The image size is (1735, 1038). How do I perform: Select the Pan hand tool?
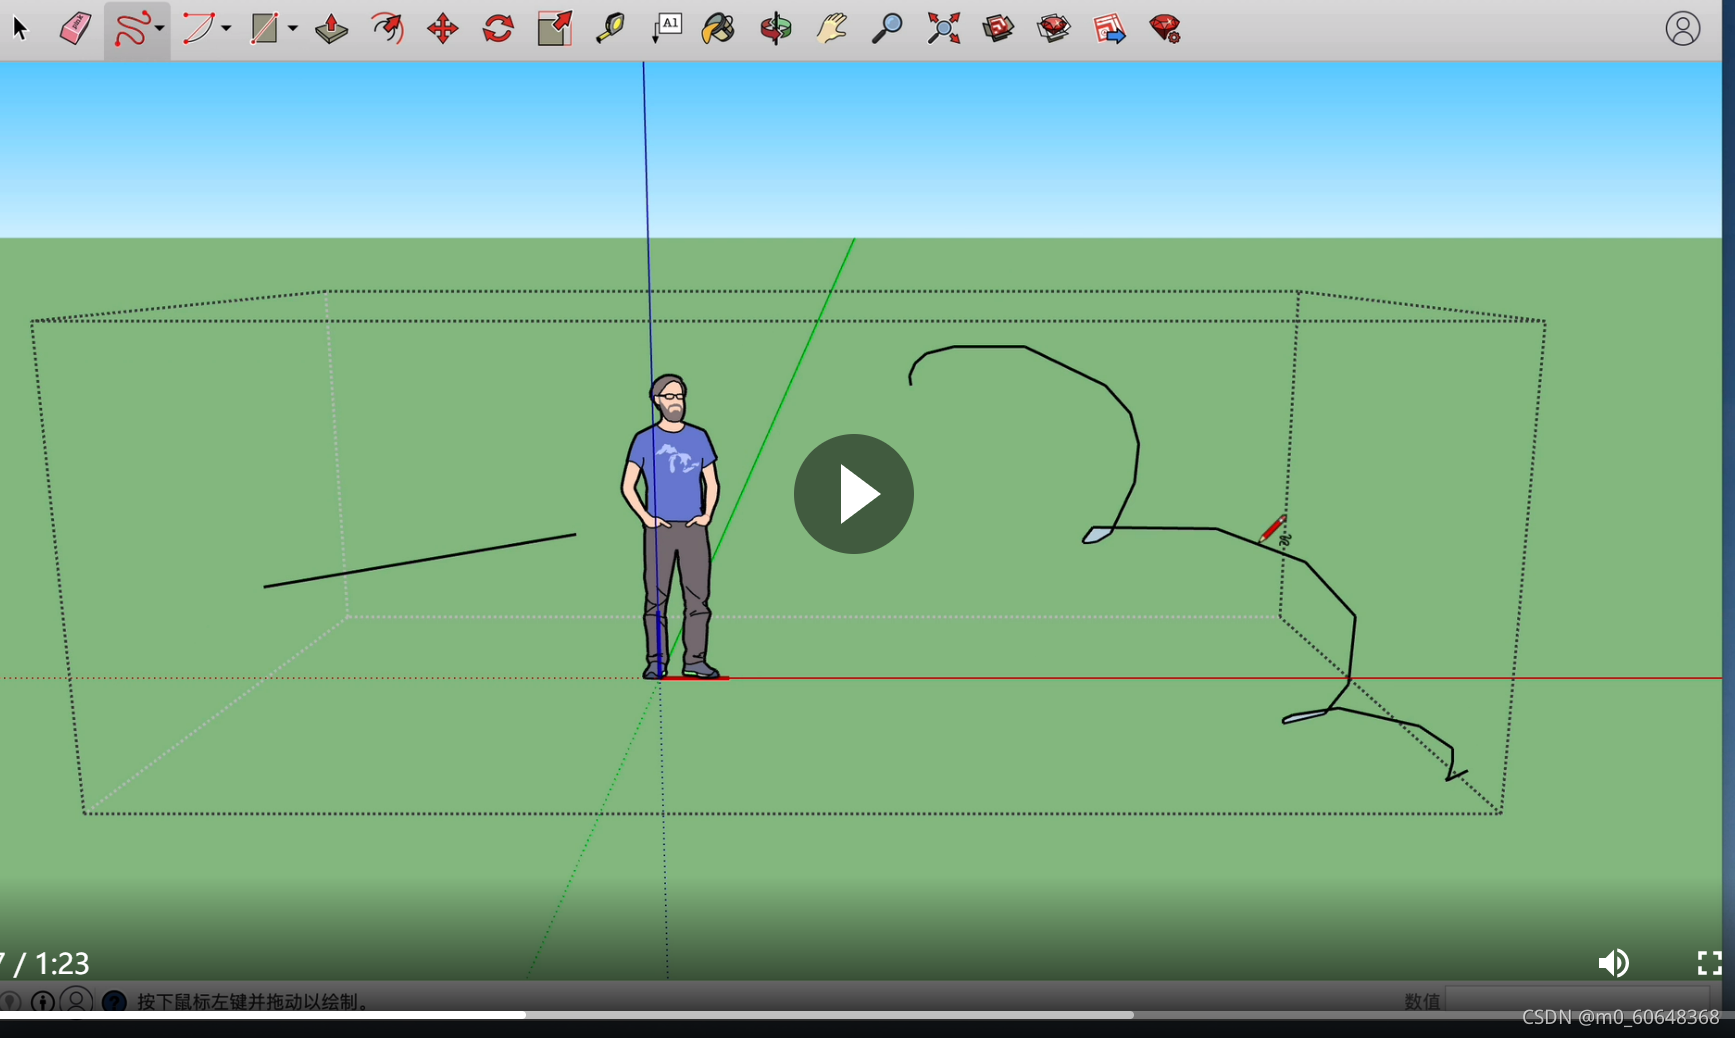[x=831, y=28]
